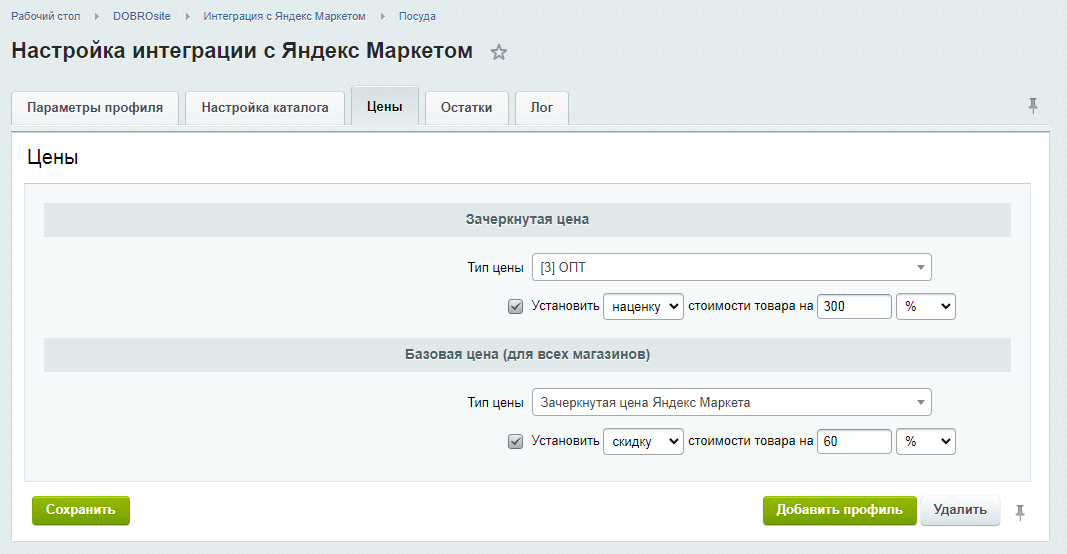Image resolution: width=1067 pixels, height=554 pixels.
Task: Open the скидку dropdown
Action: 643,441
